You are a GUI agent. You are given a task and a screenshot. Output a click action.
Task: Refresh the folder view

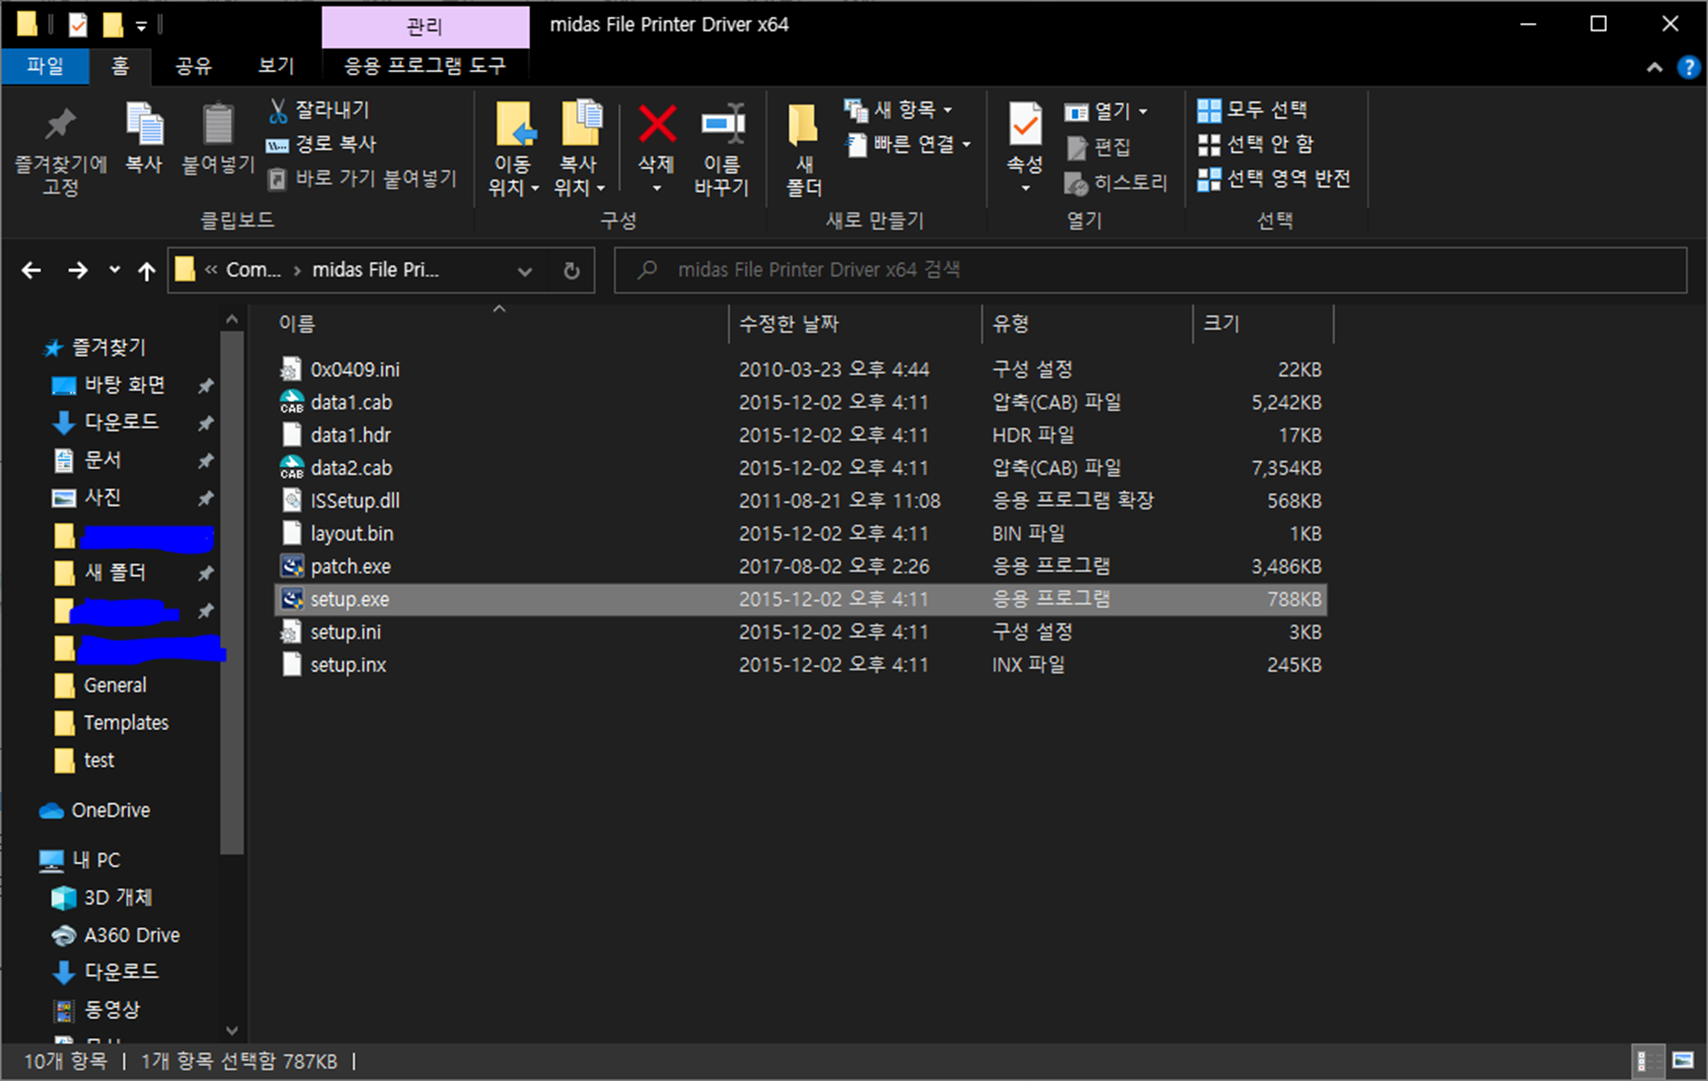pyautogui.click(x=572, y=271)
